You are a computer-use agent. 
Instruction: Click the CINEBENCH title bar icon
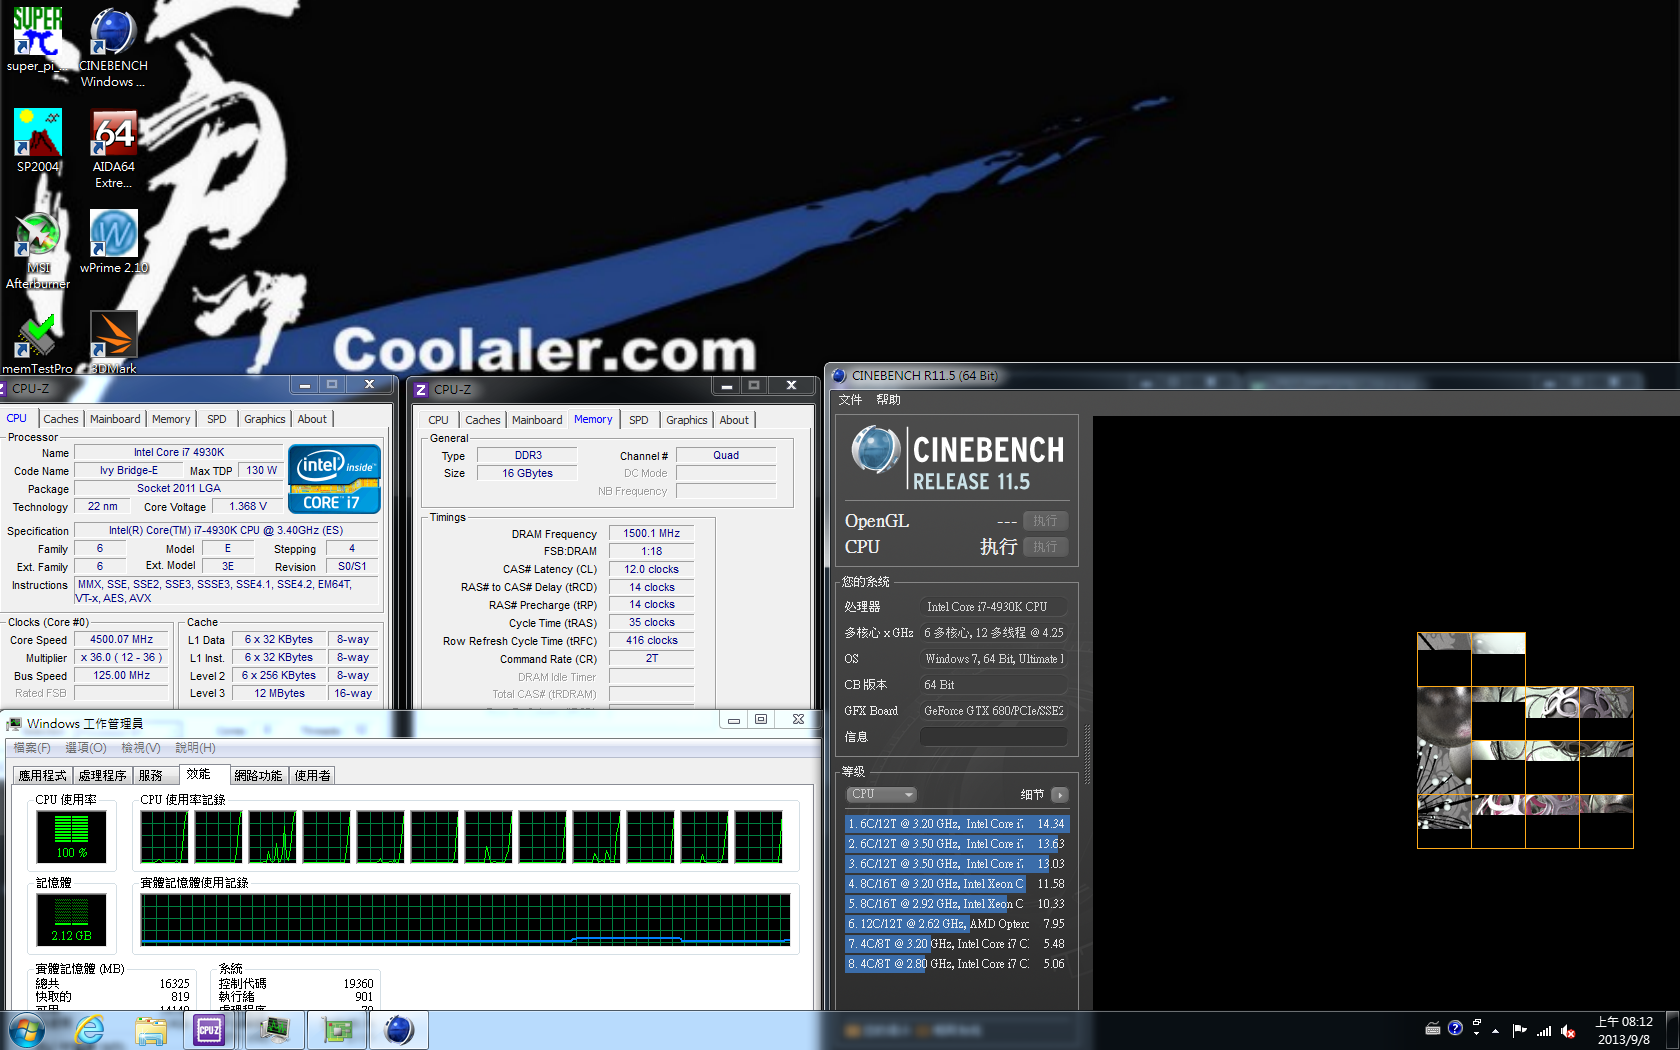[x=840, y=376]
